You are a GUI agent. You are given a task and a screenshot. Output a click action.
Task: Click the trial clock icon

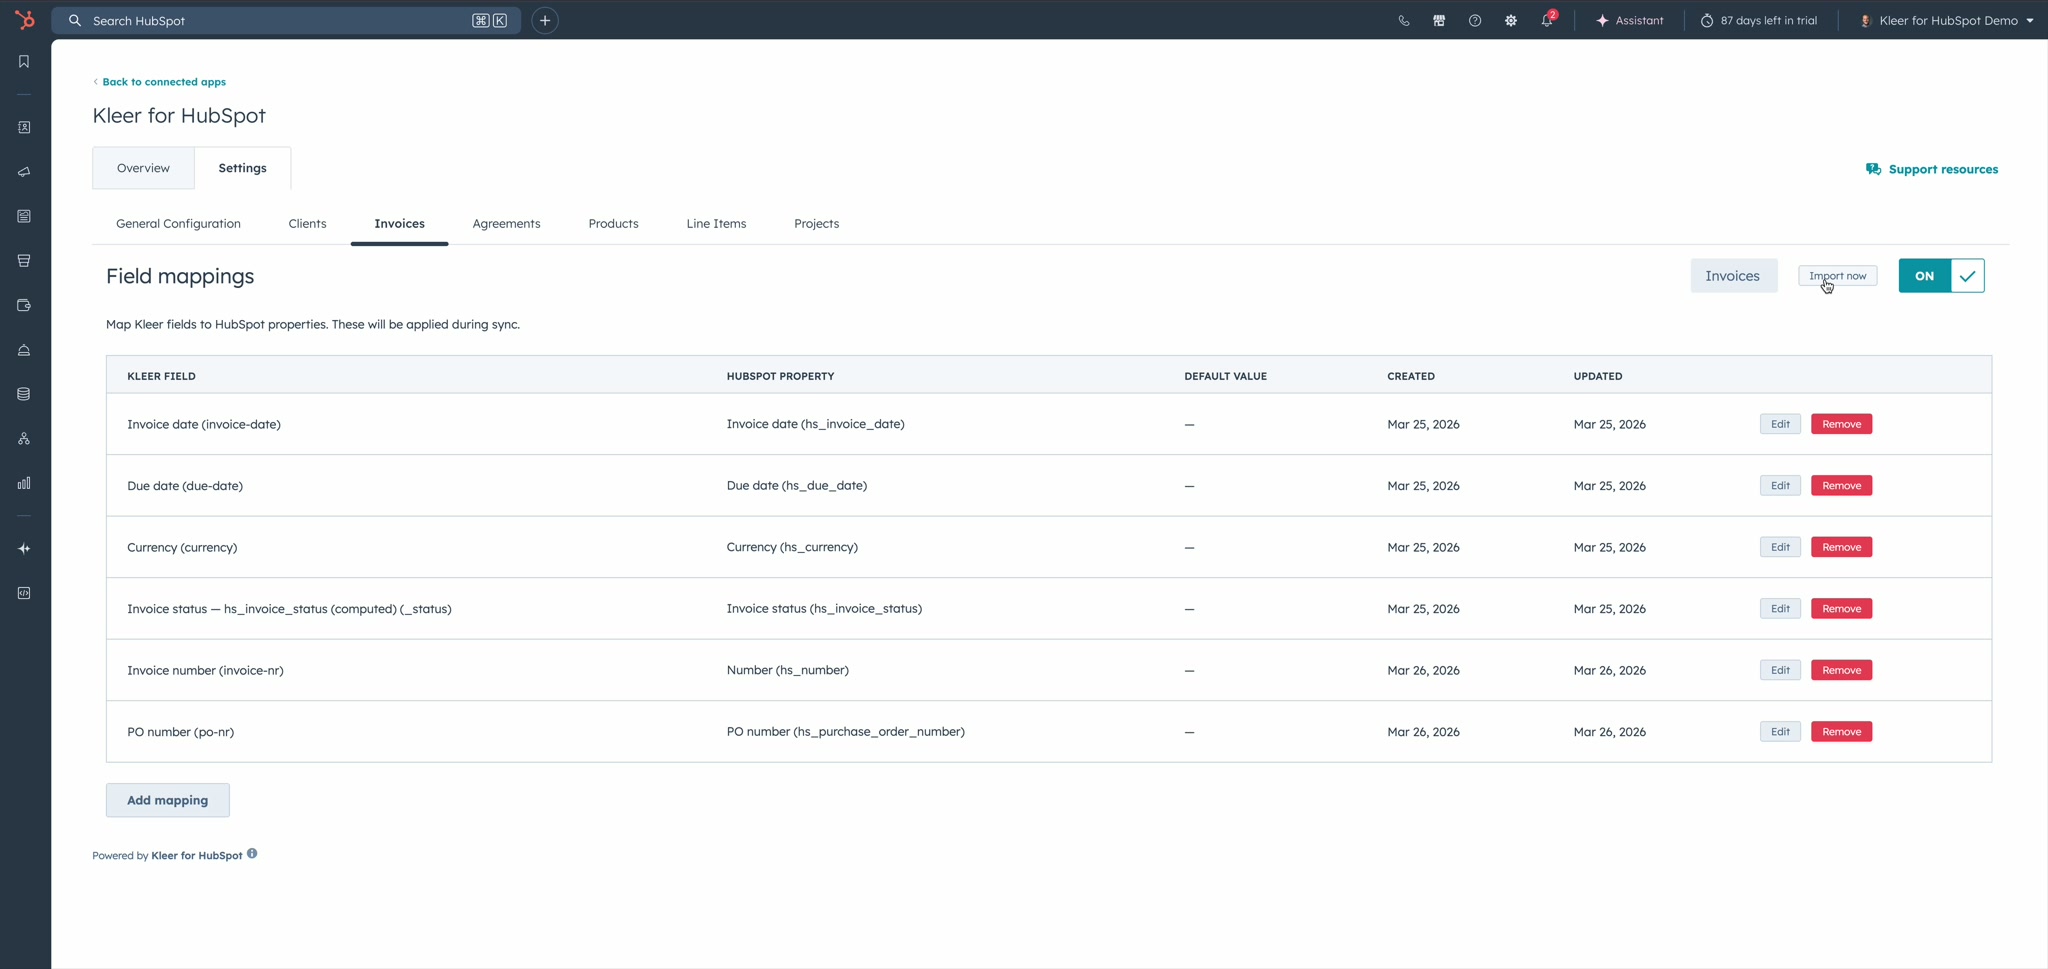click(x=1707, y=20)
